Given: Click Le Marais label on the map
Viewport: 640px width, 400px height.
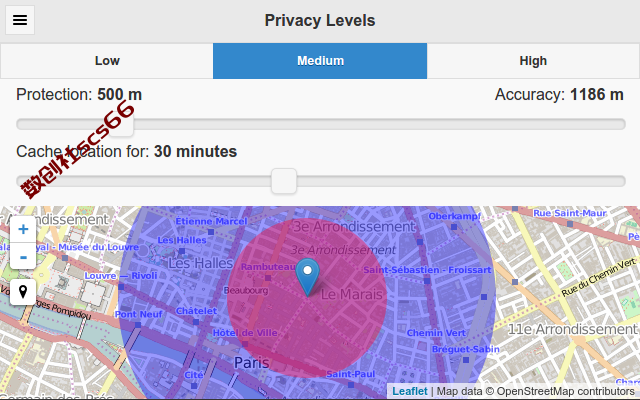Looking at the screenshot, I should click(351, 294).
